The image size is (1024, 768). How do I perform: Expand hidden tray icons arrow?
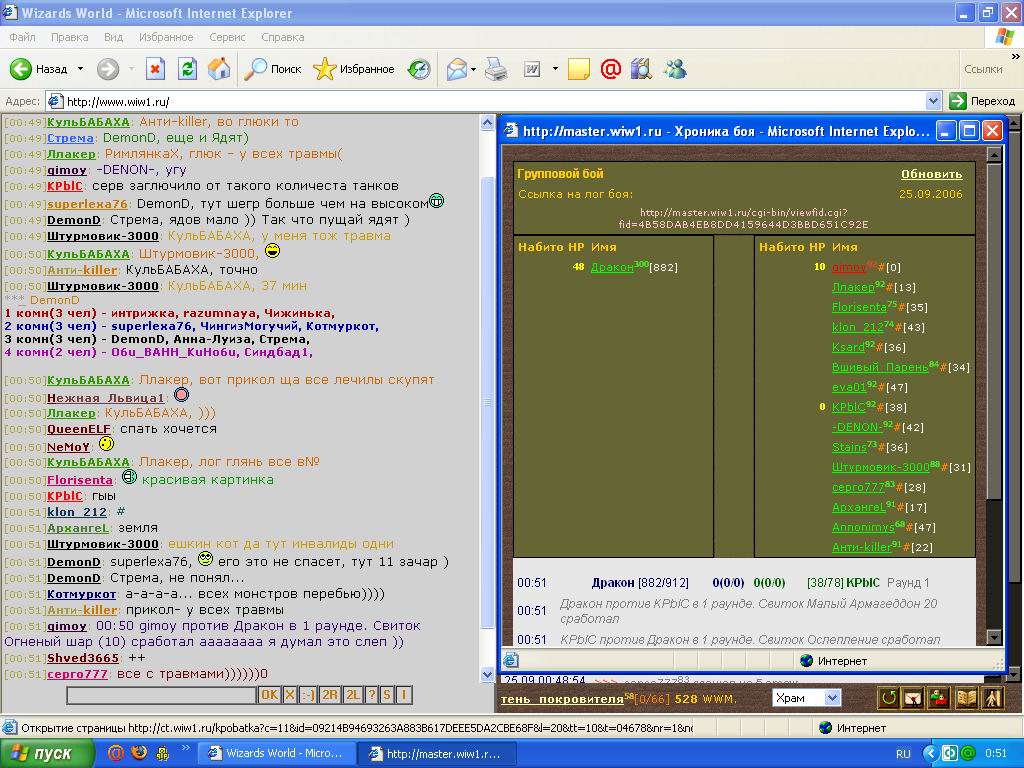930,753
